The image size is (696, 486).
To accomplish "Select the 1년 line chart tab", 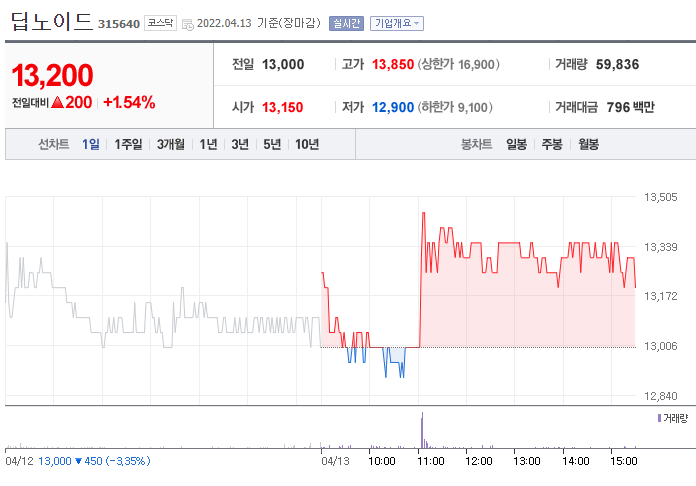I will [208, 144].
